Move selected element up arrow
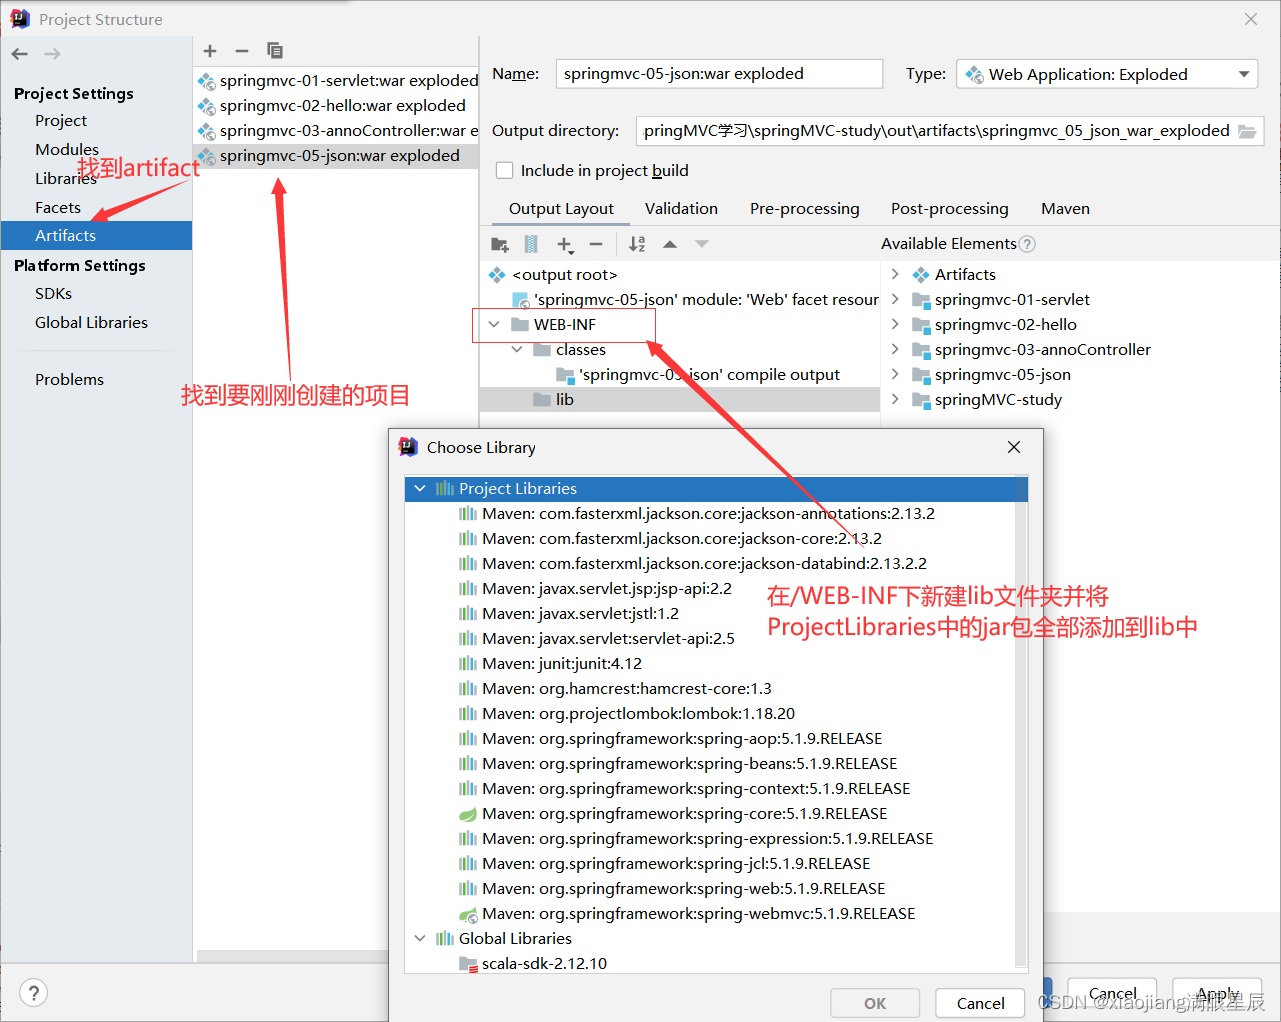 [670, 244]
